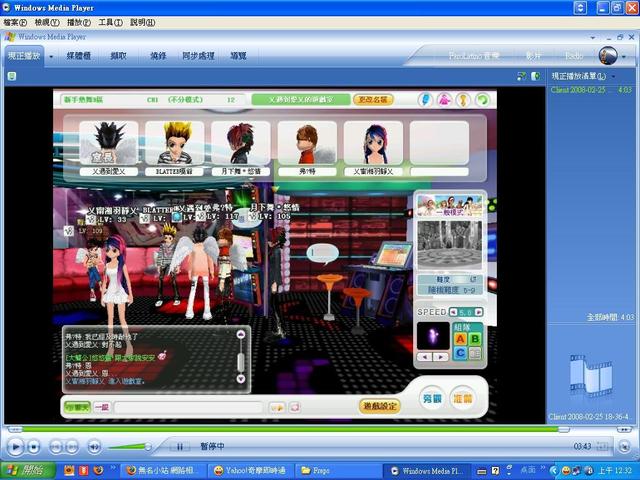This screenshot has width=640, height=480.
Task: Click the fast-forward button right of seek bar
Action: tap(624, 429)
